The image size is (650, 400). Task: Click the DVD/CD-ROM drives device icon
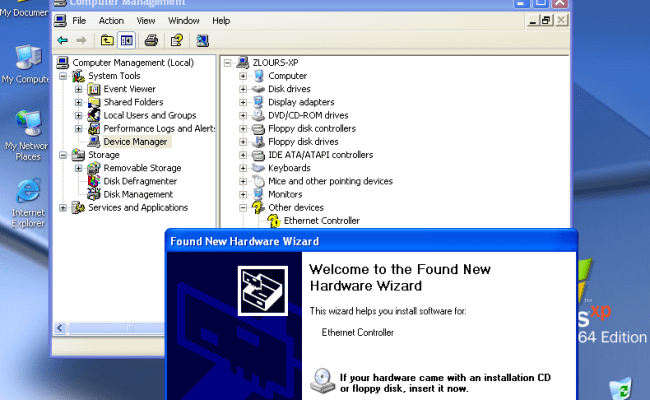(x=259, y=115)
